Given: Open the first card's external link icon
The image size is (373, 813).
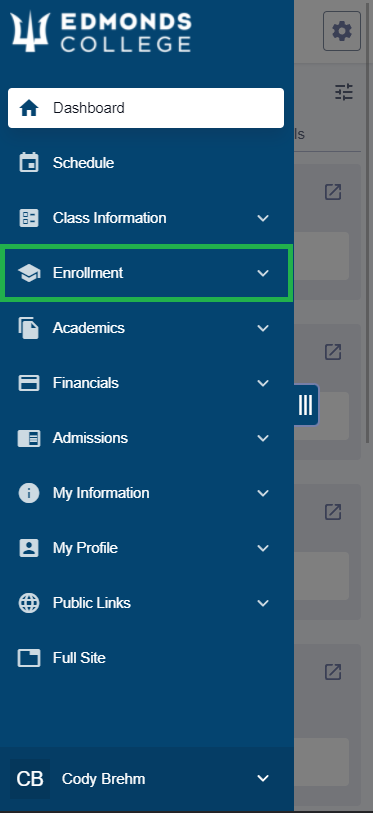Looking at the screenshot, I should pos(333,192).
